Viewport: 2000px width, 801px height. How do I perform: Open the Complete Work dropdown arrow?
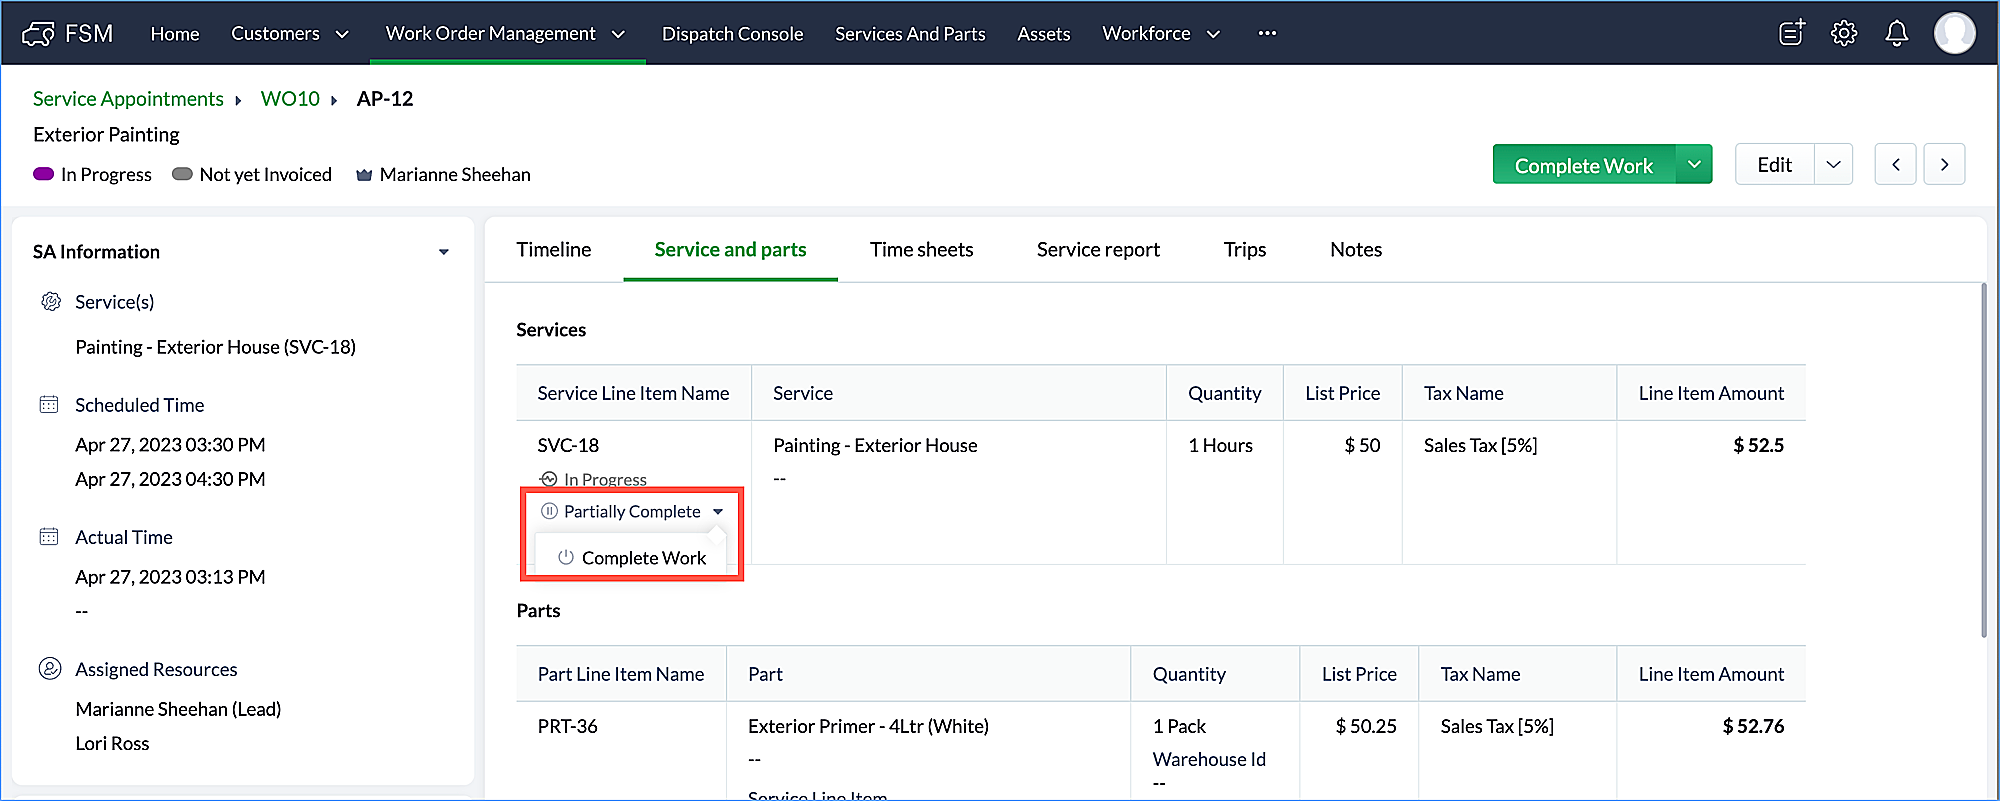click(x=1694, y=165)
